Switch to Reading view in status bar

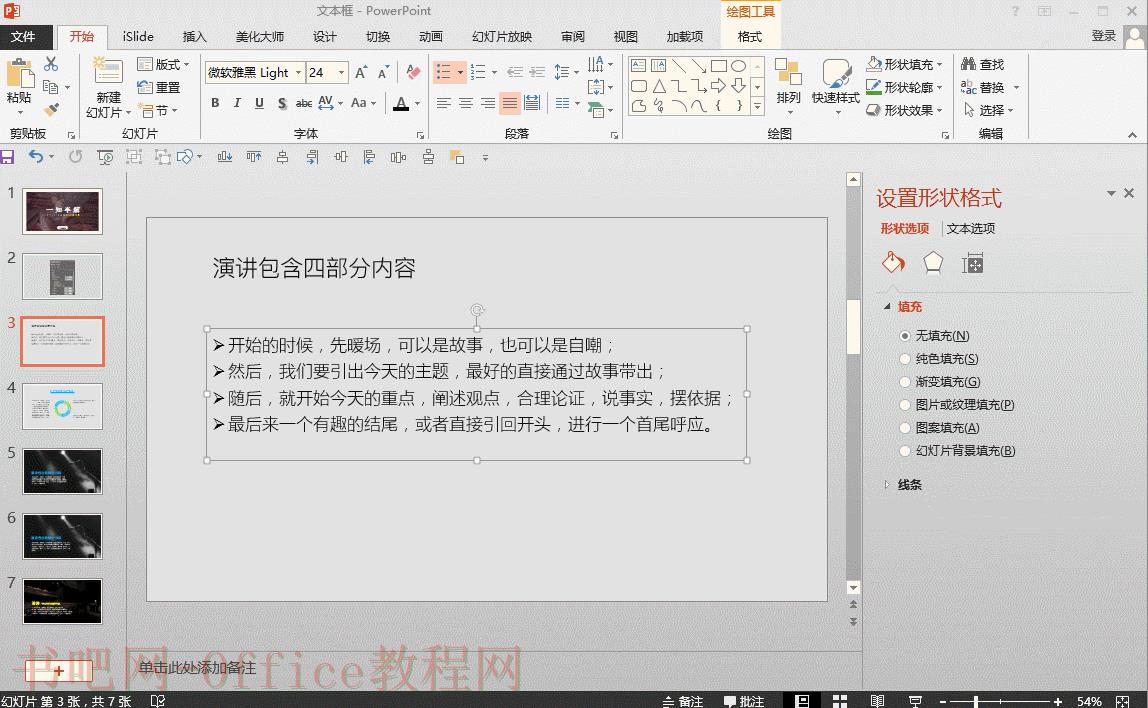(878, 701)
